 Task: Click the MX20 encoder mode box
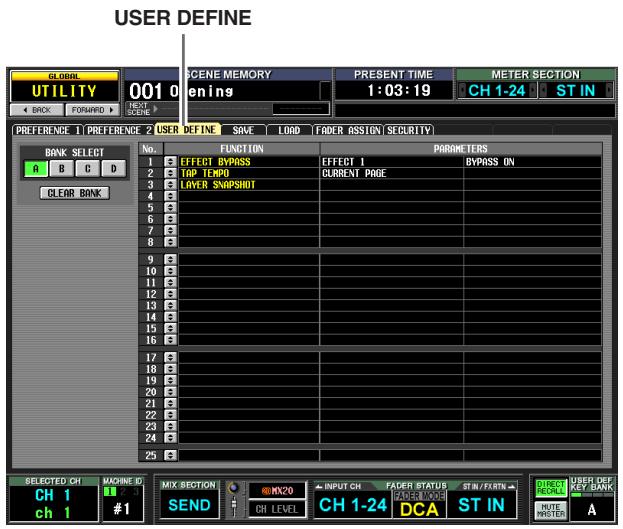pos(277,491)
